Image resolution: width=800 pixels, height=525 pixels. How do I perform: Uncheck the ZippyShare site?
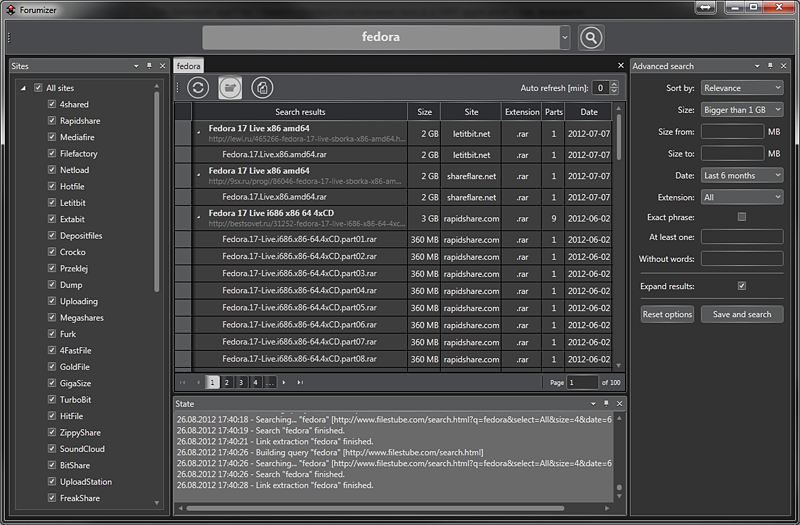[52, 432]
